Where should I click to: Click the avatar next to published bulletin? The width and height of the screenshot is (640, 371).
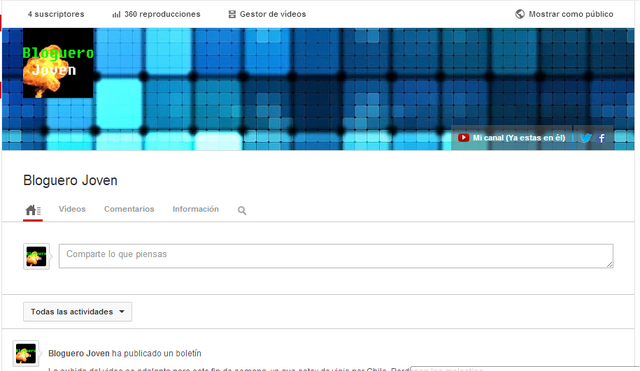26,353
